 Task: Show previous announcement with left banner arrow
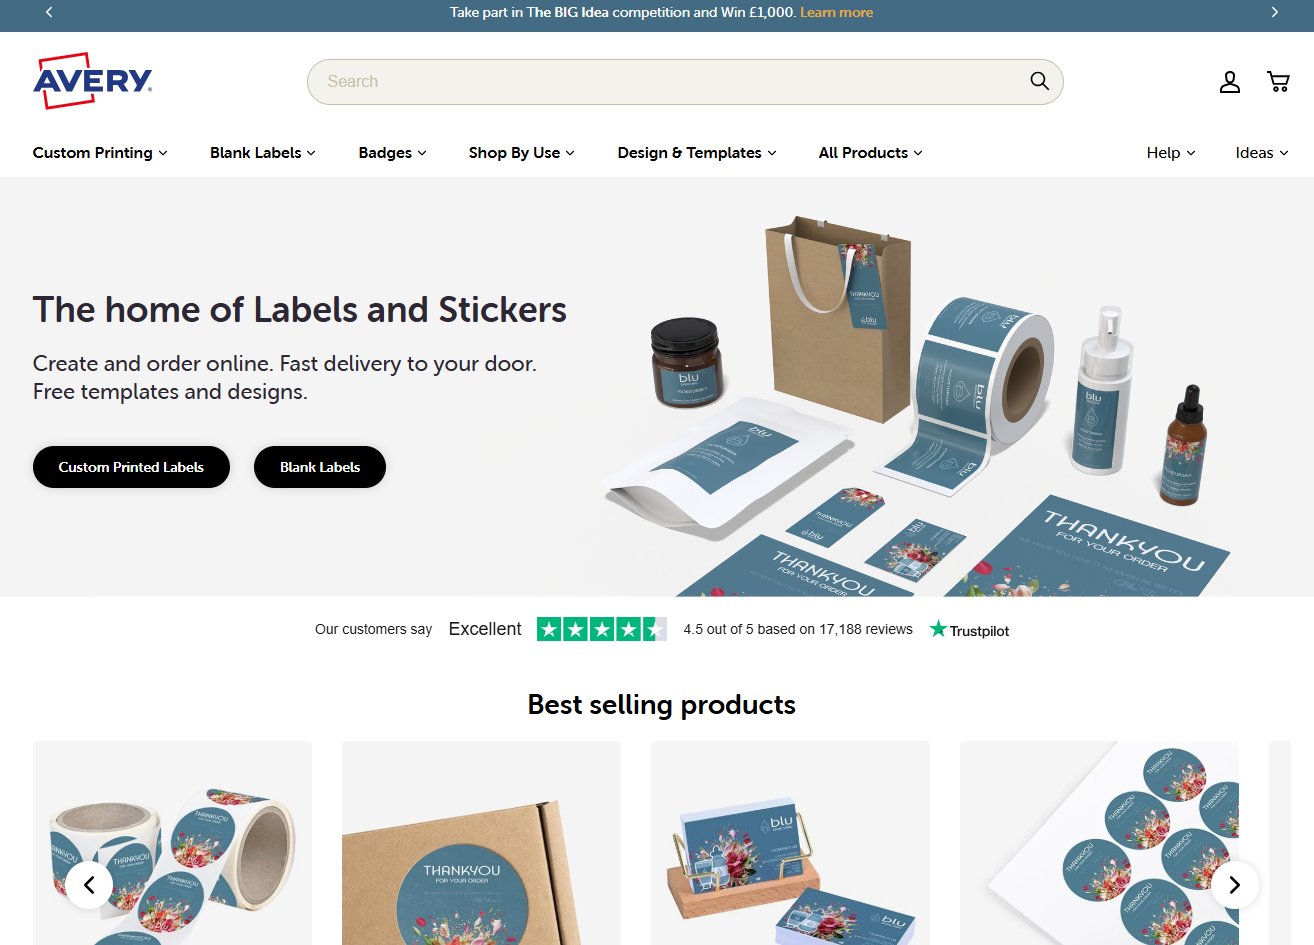pyautogui.click(x=49, y=12)
